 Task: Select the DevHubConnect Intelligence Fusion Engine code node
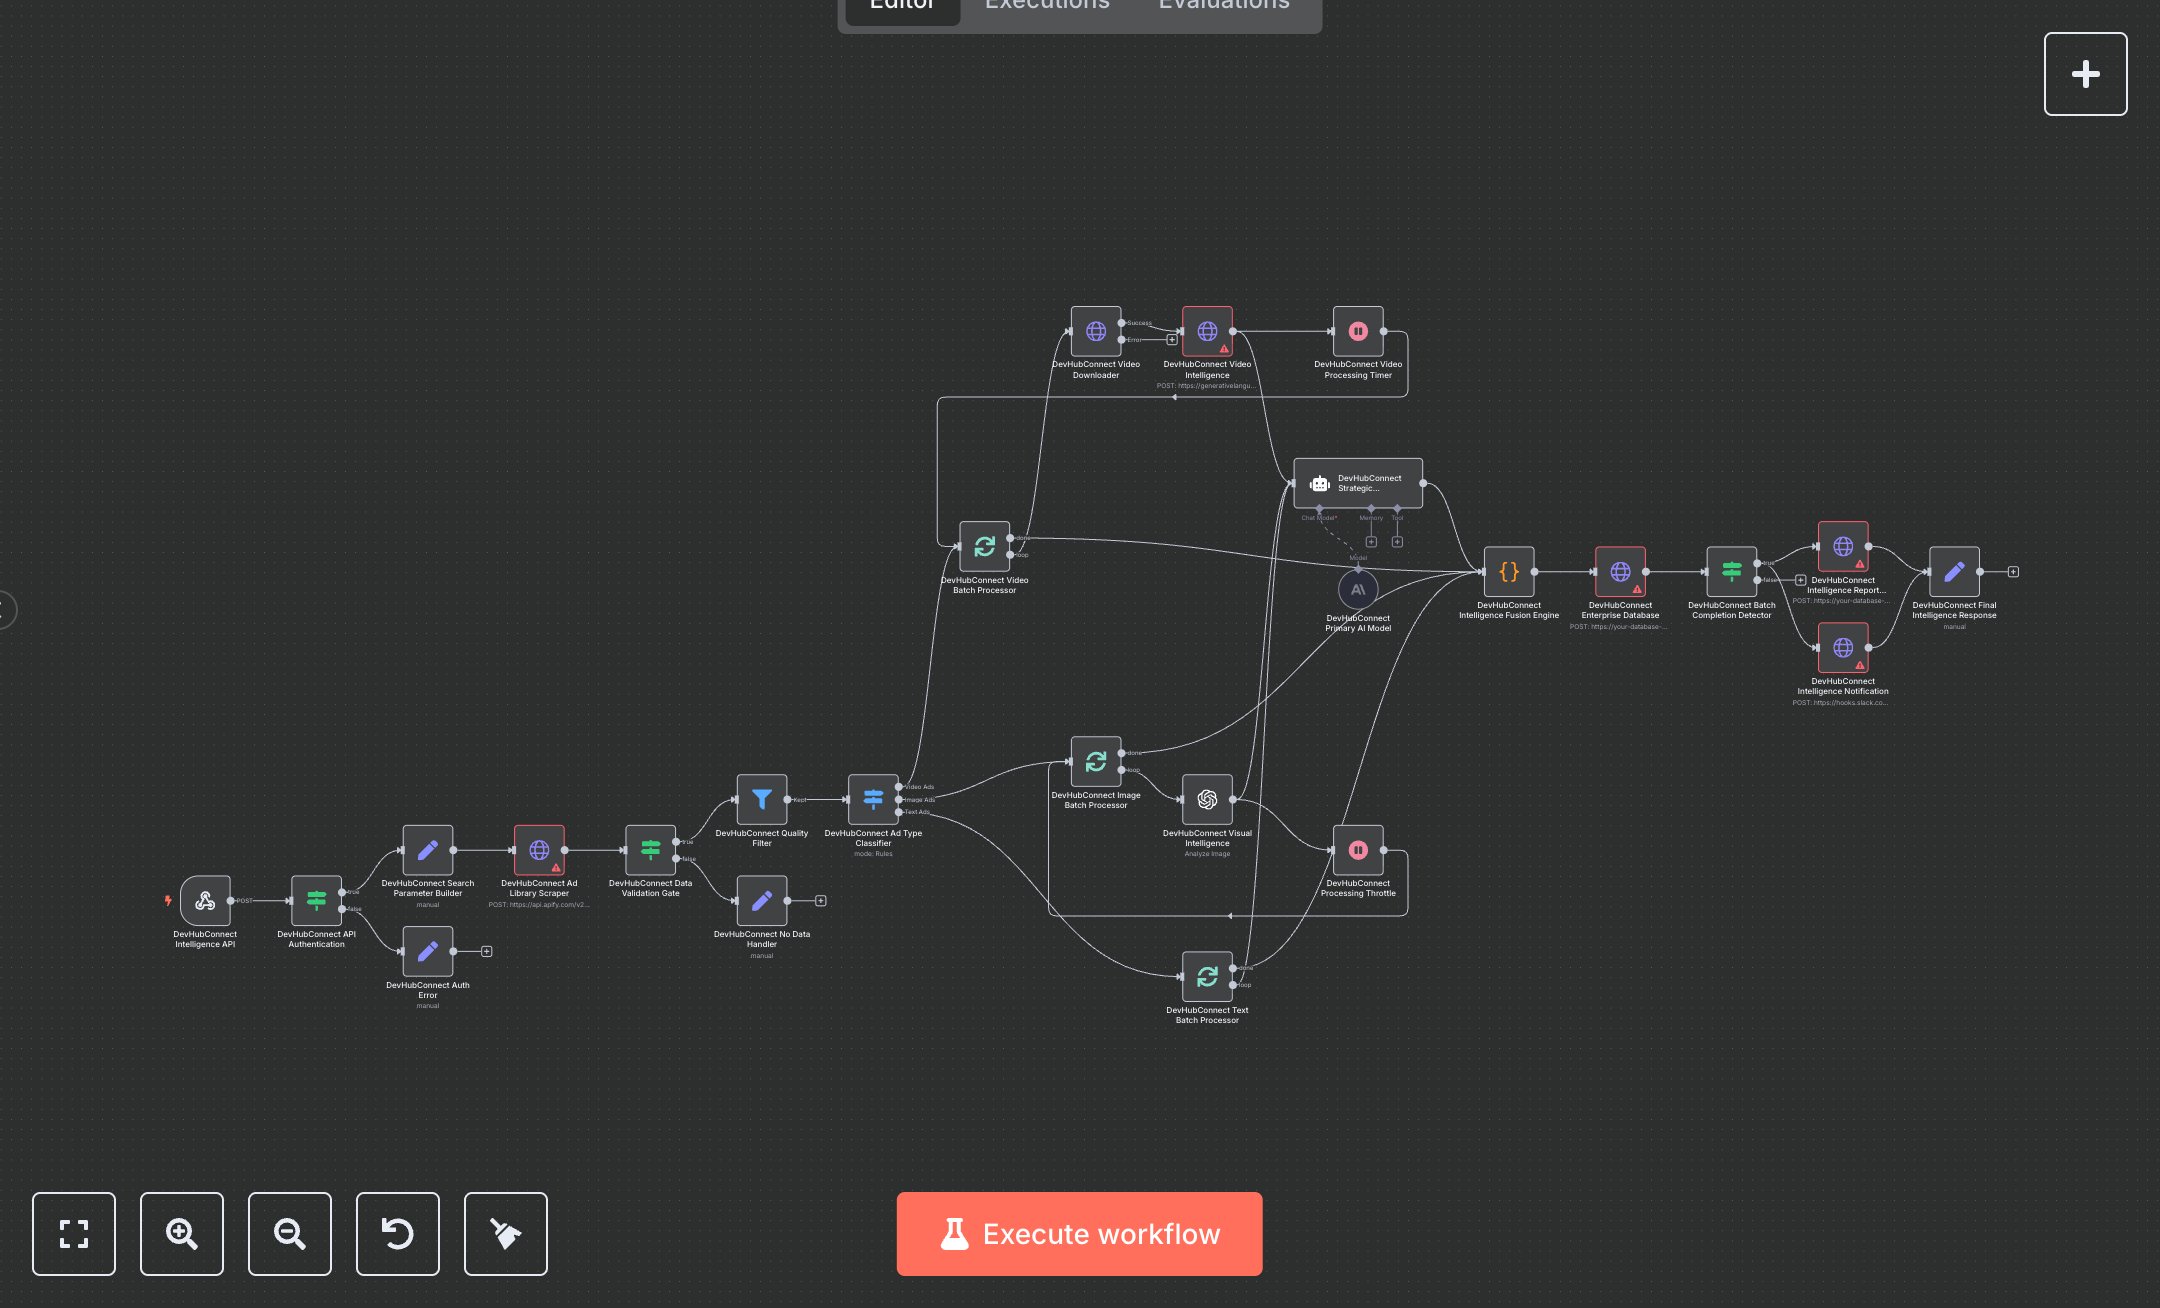1508,572
